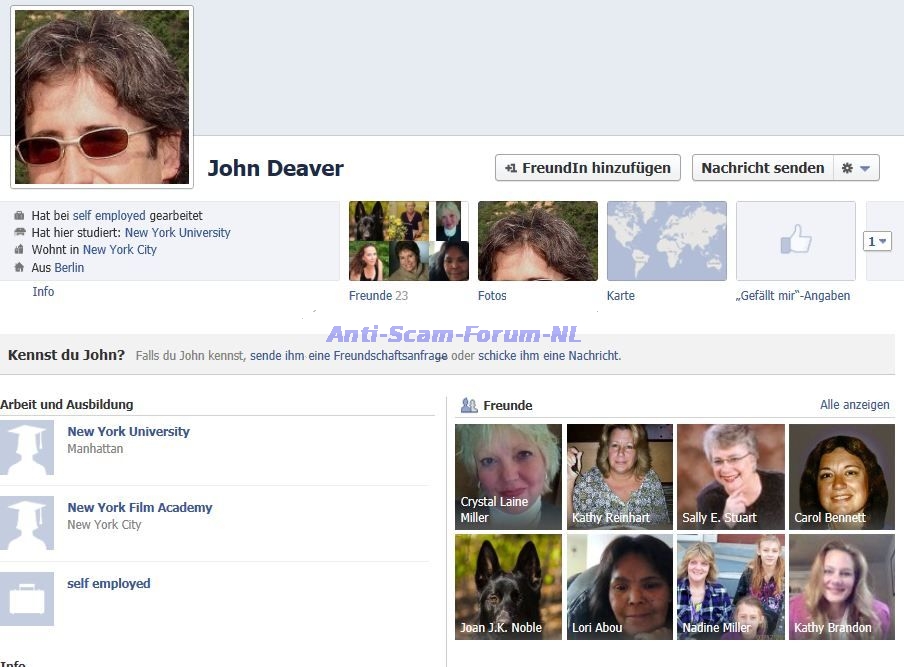The image size is (904, 667).
Task: Click the graduation cap icon beside New York University
Action: pyautogui.click(x=27, y=449)
